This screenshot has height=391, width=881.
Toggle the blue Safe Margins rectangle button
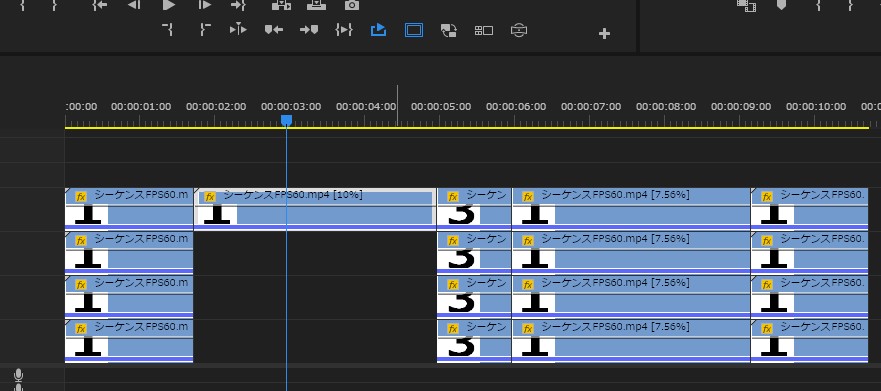[414, 30]
